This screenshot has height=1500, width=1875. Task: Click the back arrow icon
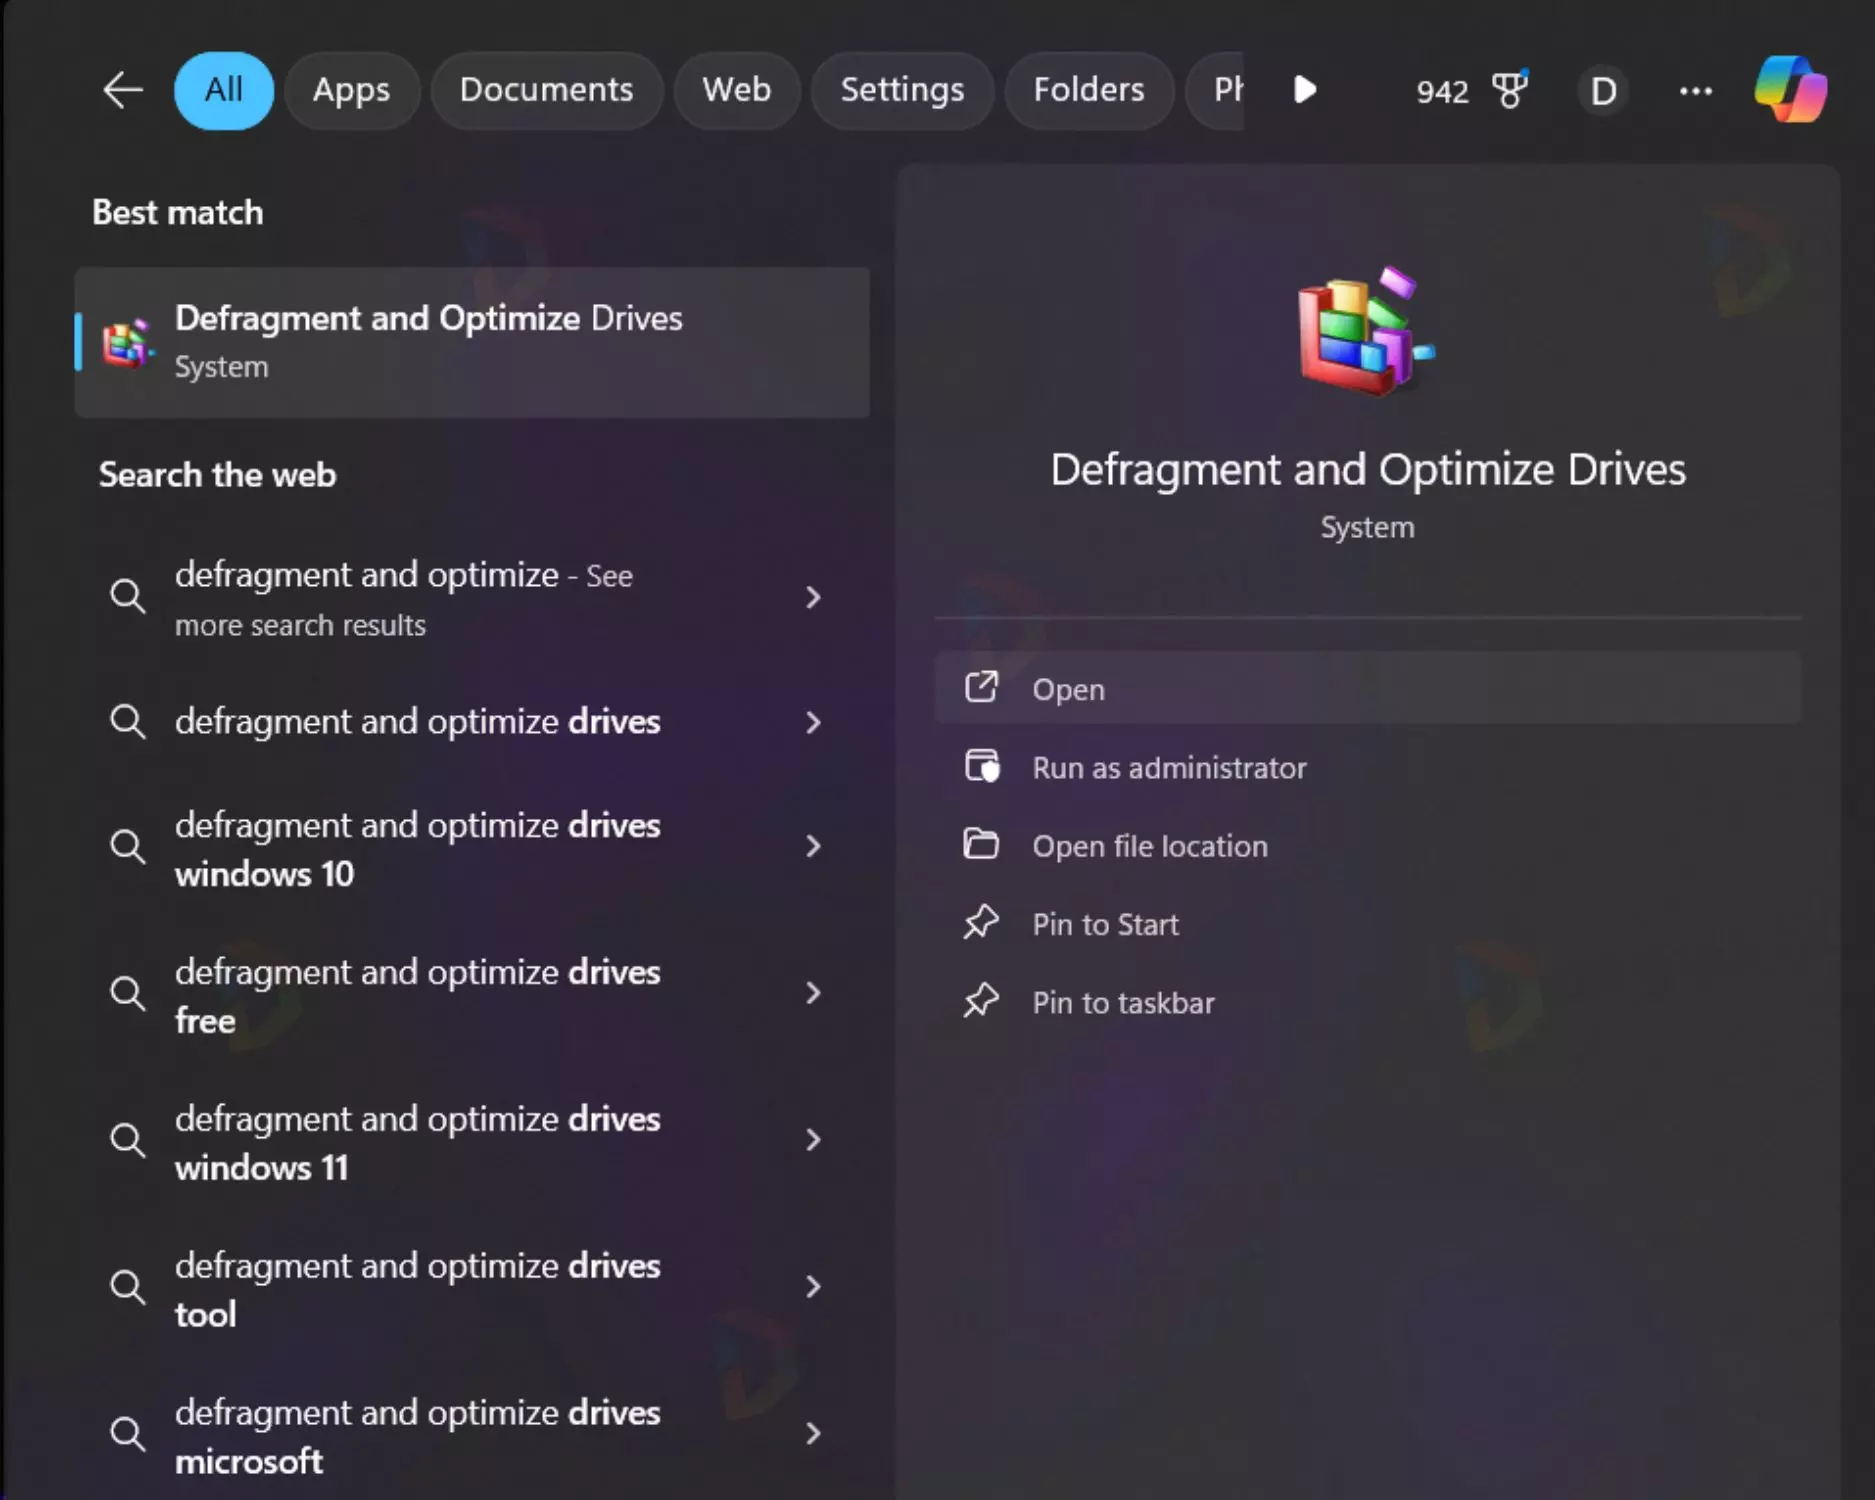(123, 90)
